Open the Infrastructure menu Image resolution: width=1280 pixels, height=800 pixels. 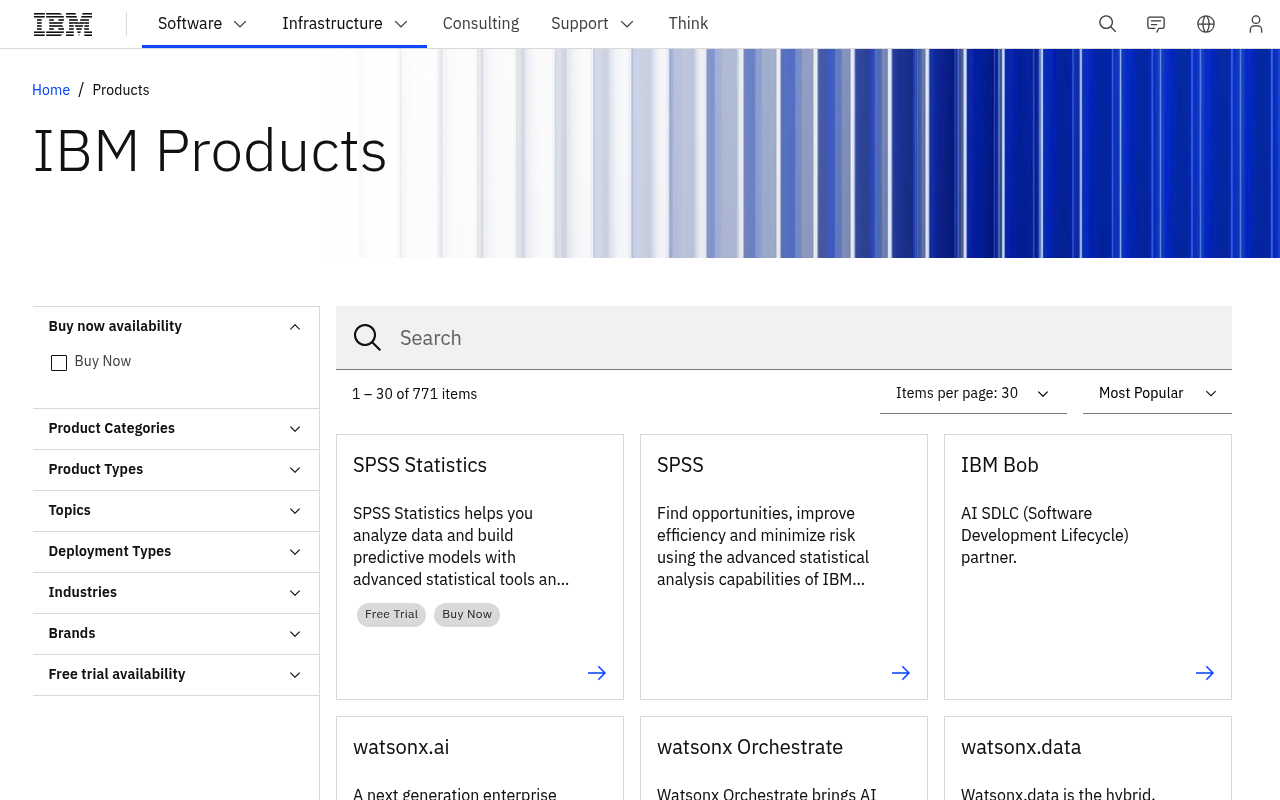(x=345, y=24)
